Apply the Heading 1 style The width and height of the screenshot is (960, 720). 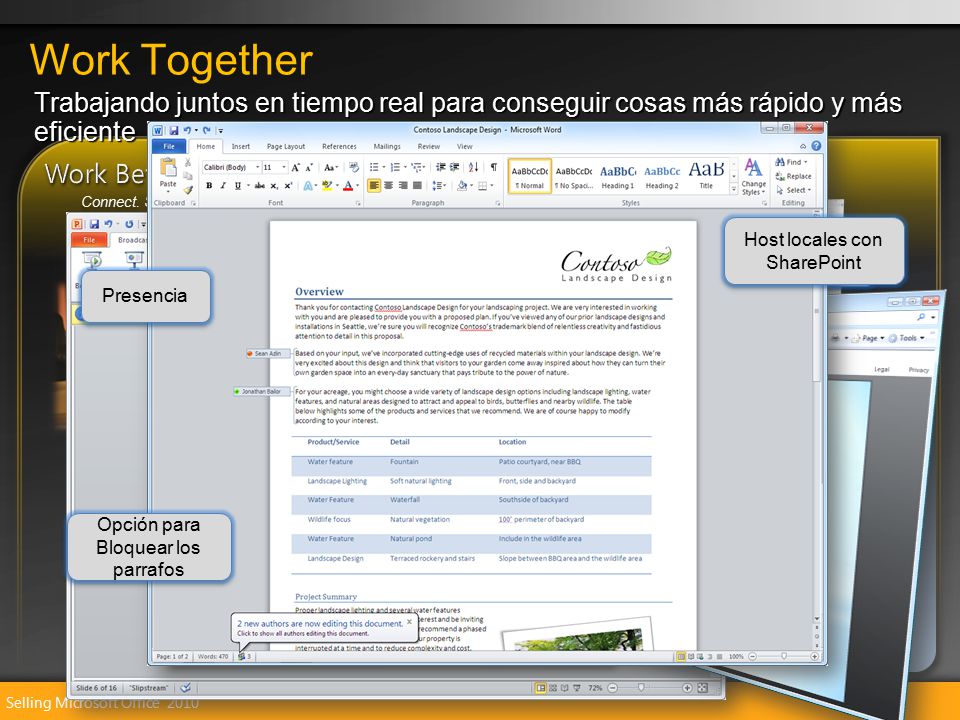(618, 176)
